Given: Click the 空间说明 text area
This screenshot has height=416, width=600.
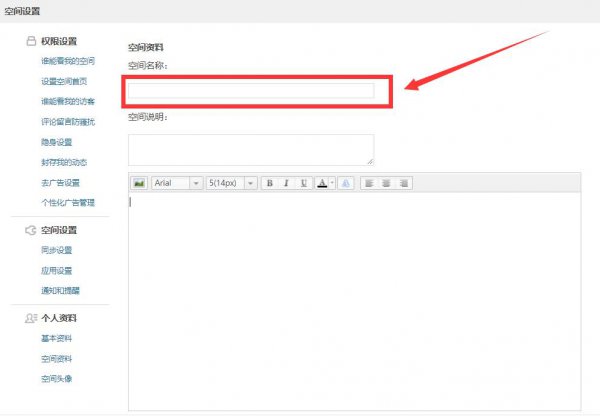Looking at the screenshot, I should [x=251, y=150].
